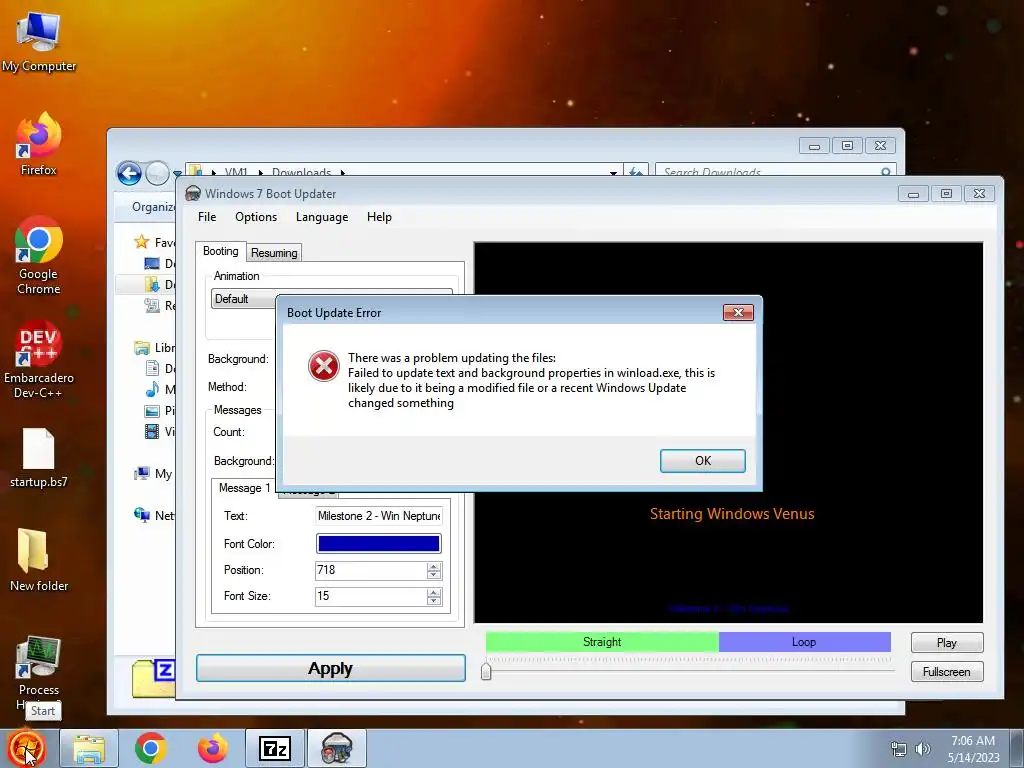The image size is (1024, 768).
Task: Click the Music note icon in Explorer sidebar
Action: (152, 390)
